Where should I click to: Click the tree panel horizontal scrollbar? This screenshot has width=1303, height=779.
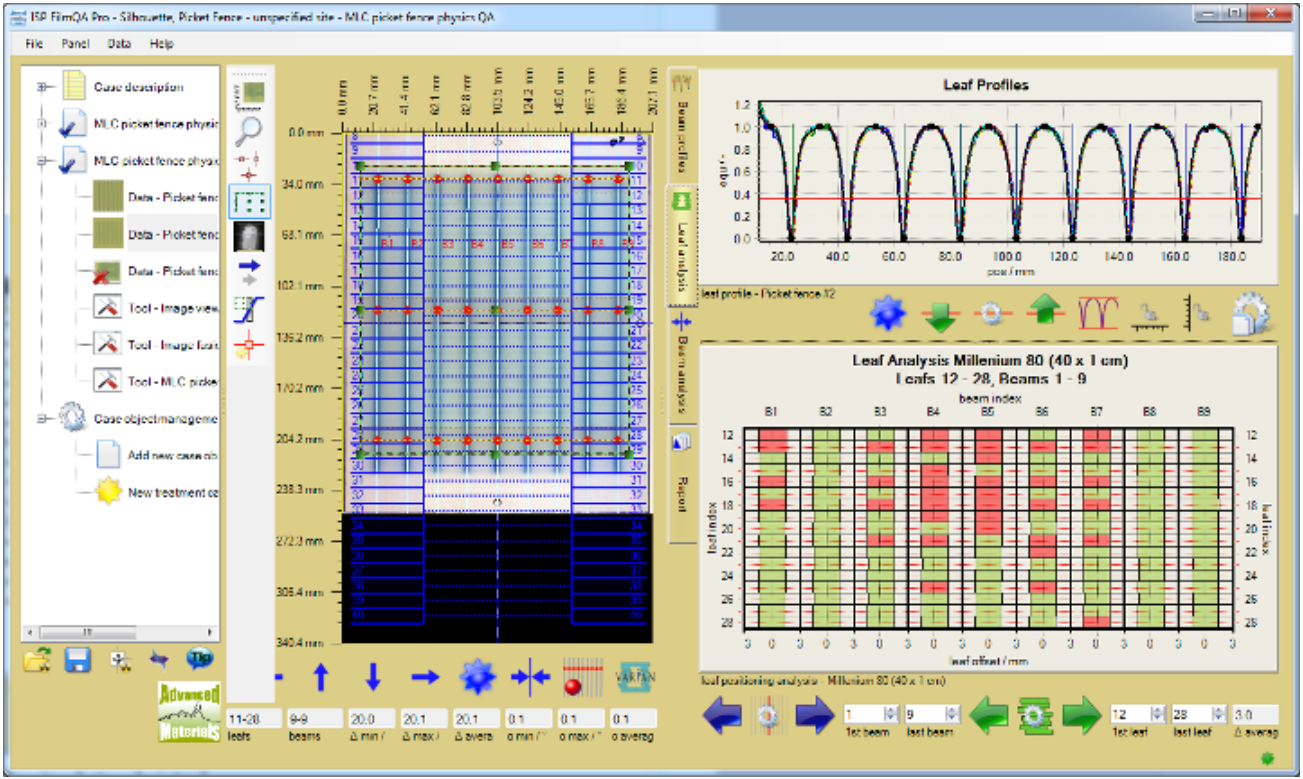click(121, 632)
